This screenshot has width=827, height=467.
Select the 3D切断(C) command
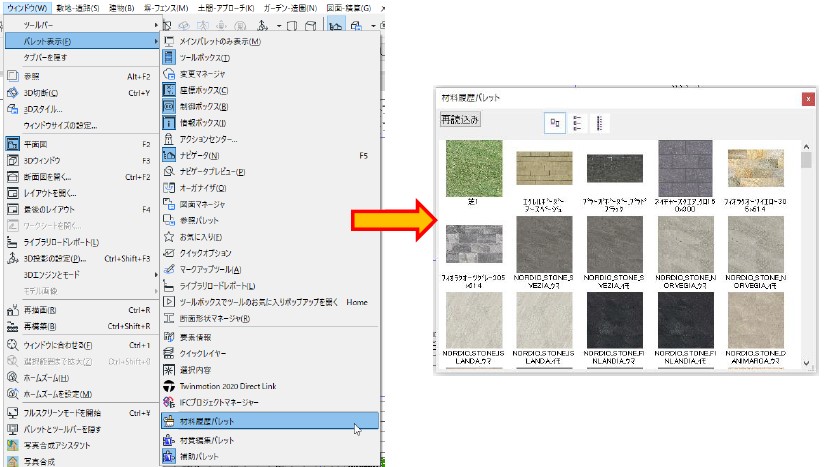pyautogui.click(x=82, y=93)
